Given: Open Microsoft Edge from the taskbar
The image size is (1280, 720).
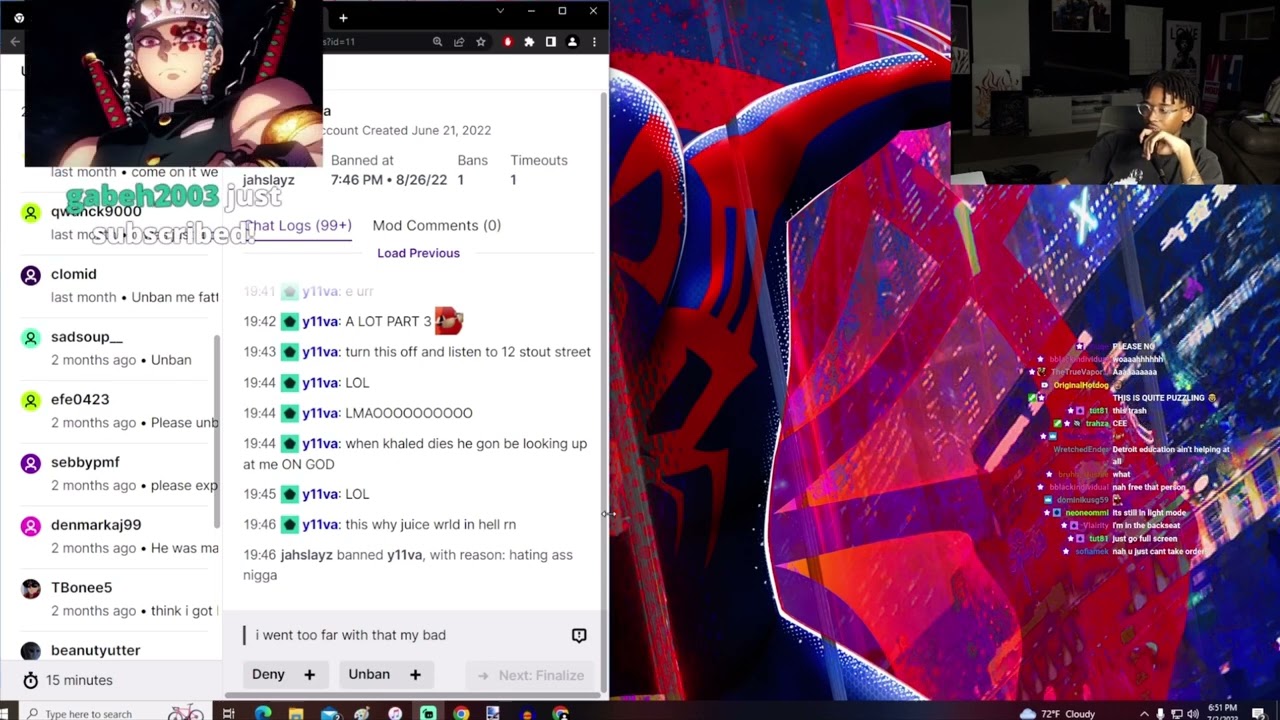Looking at the screenshot, I should point(263,713).
